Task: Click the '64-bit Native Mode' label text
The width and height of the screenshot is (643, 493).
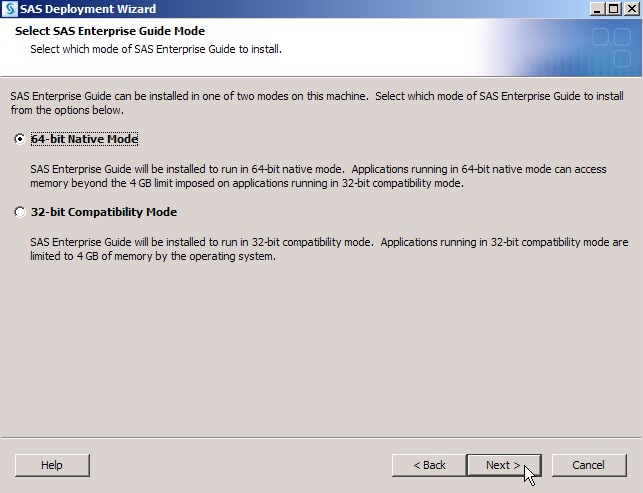Action: [84, 139]
